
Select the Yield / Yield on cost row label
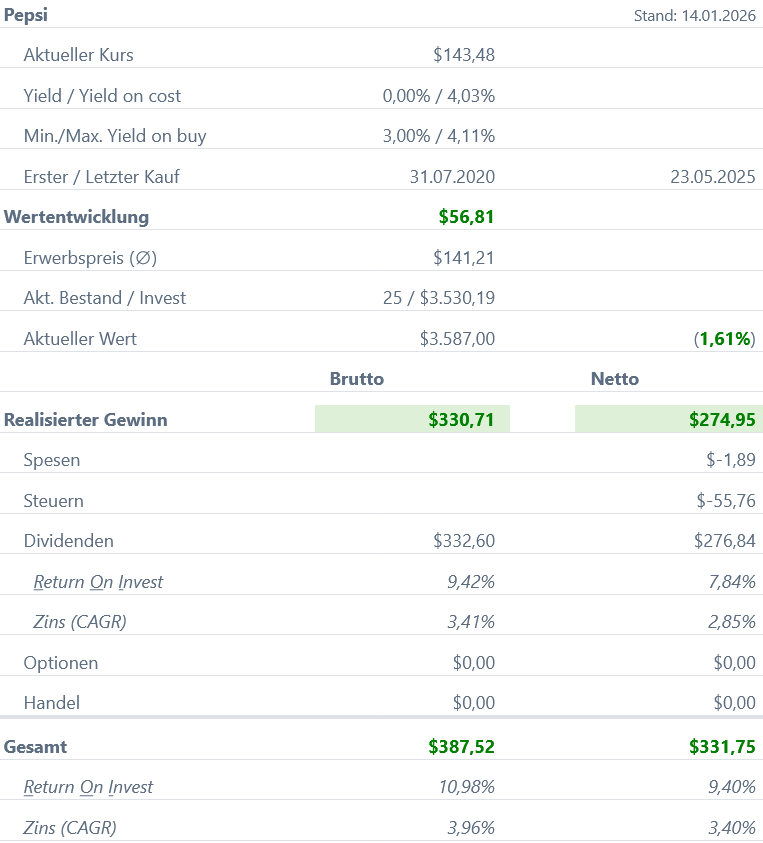[102, 96]
